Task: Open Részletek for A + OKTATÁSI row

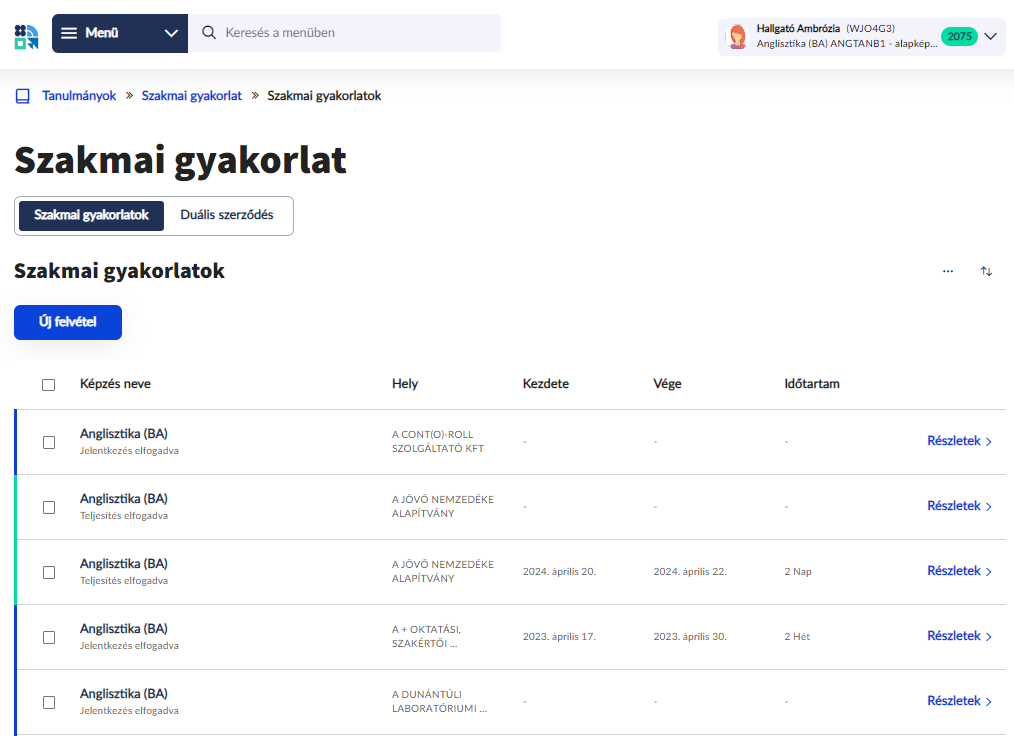Action: pos(959,636)
